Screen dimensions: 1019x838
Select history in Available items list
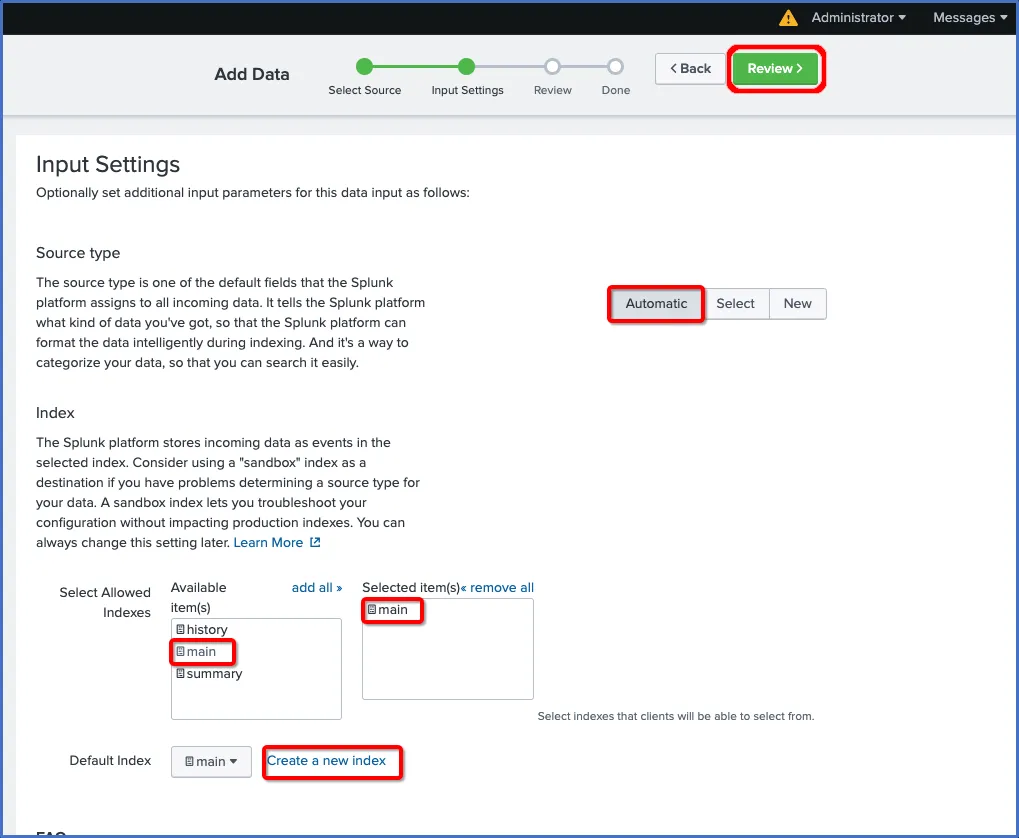pos(202,629)
